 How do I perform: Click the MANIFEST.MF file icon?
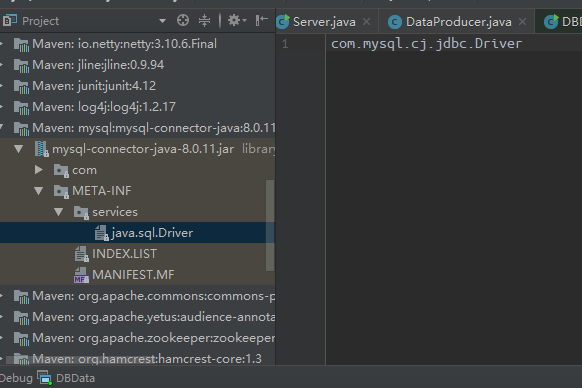pyautogui.click(x=81, y=275)
